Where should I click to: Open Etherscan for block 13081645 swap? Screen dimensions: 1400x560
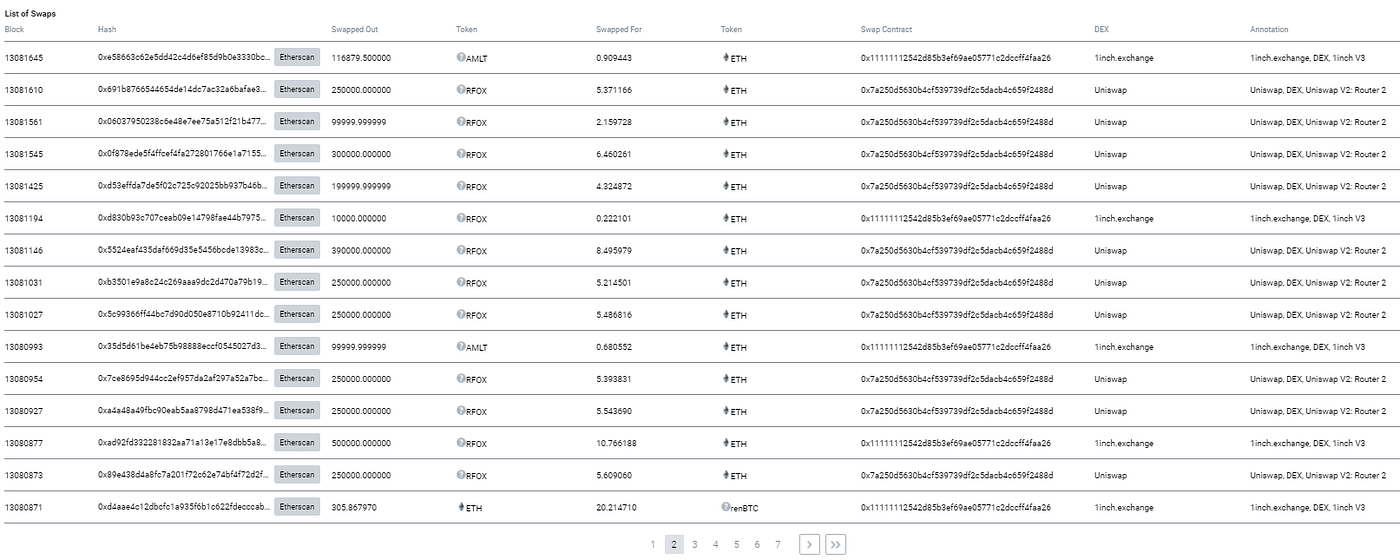(x=297, y=57)
